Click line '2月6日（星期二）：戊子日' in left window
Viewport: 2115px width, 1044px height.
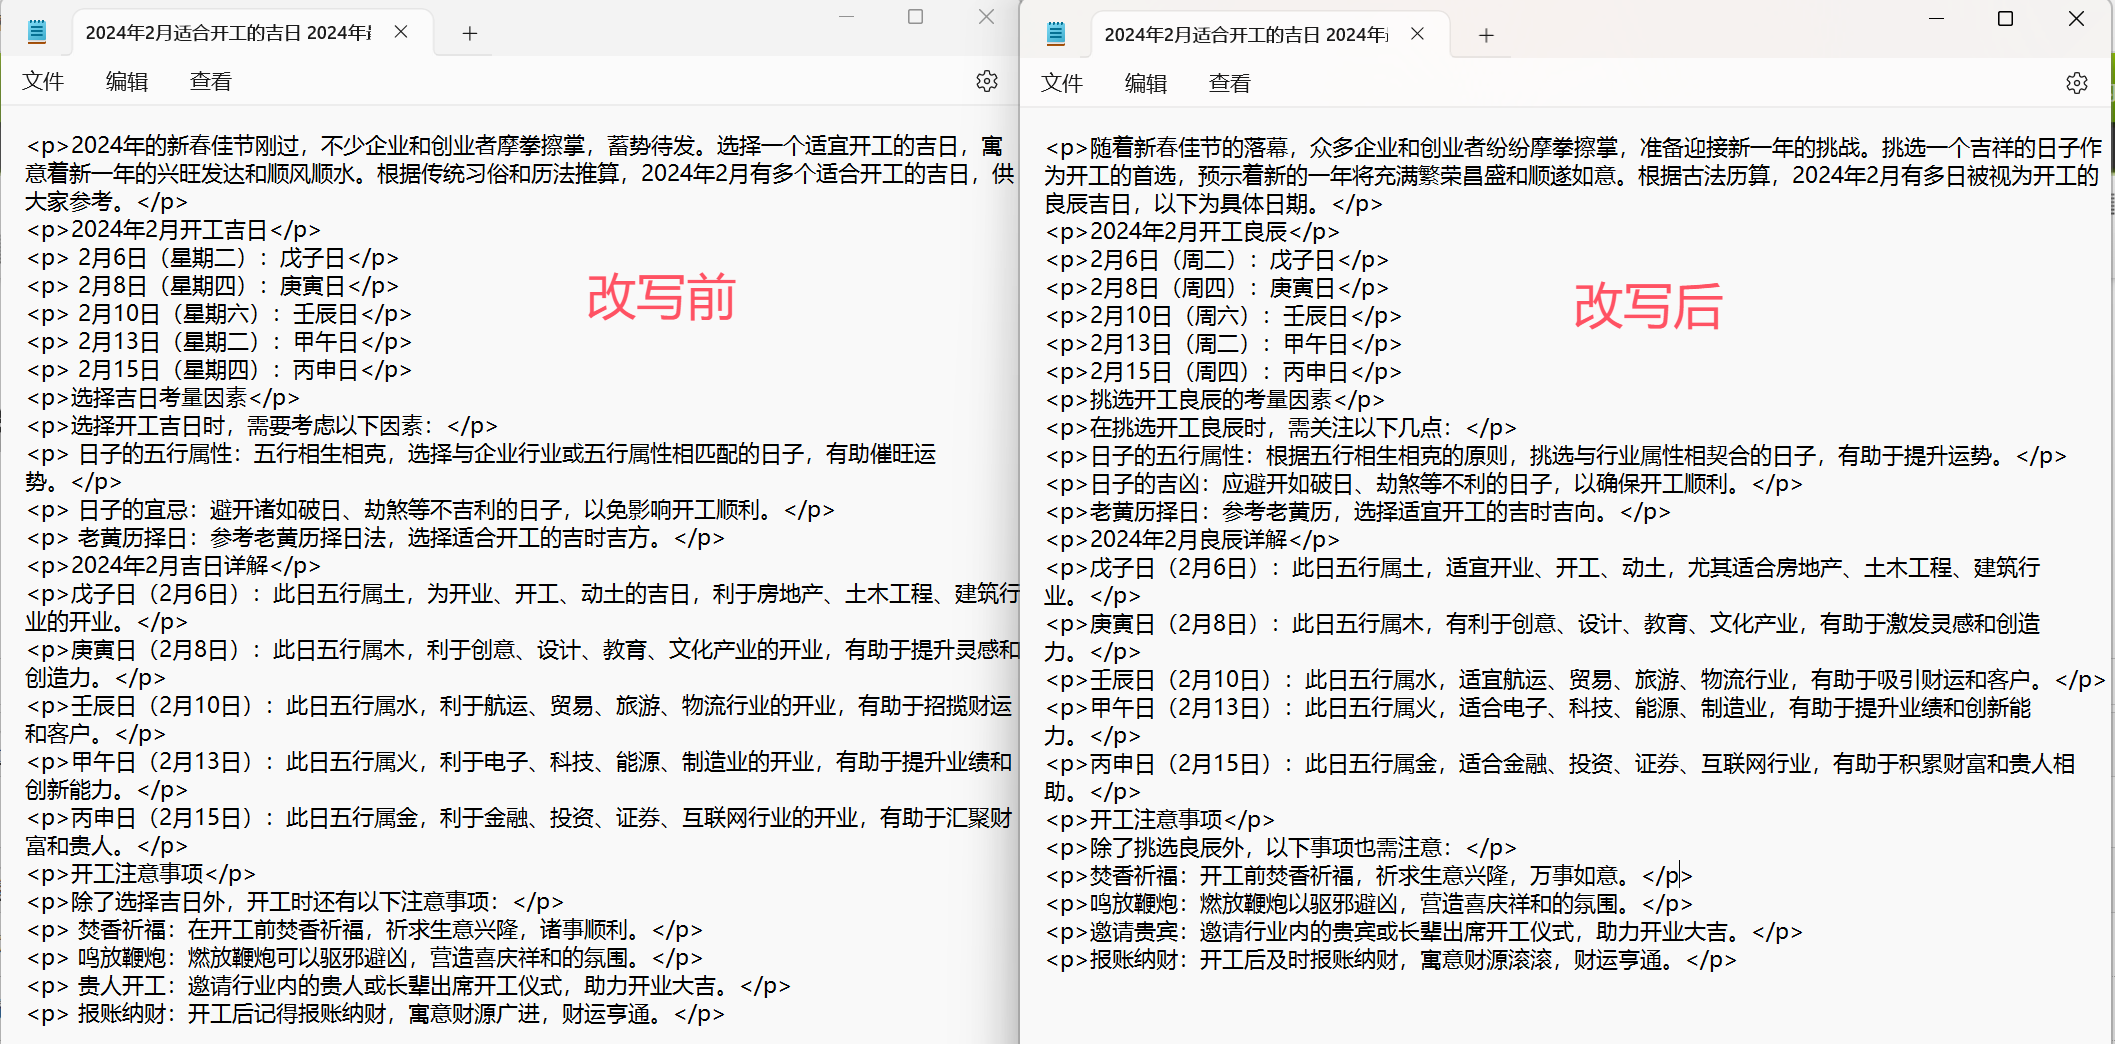click(x=213, y=258)
